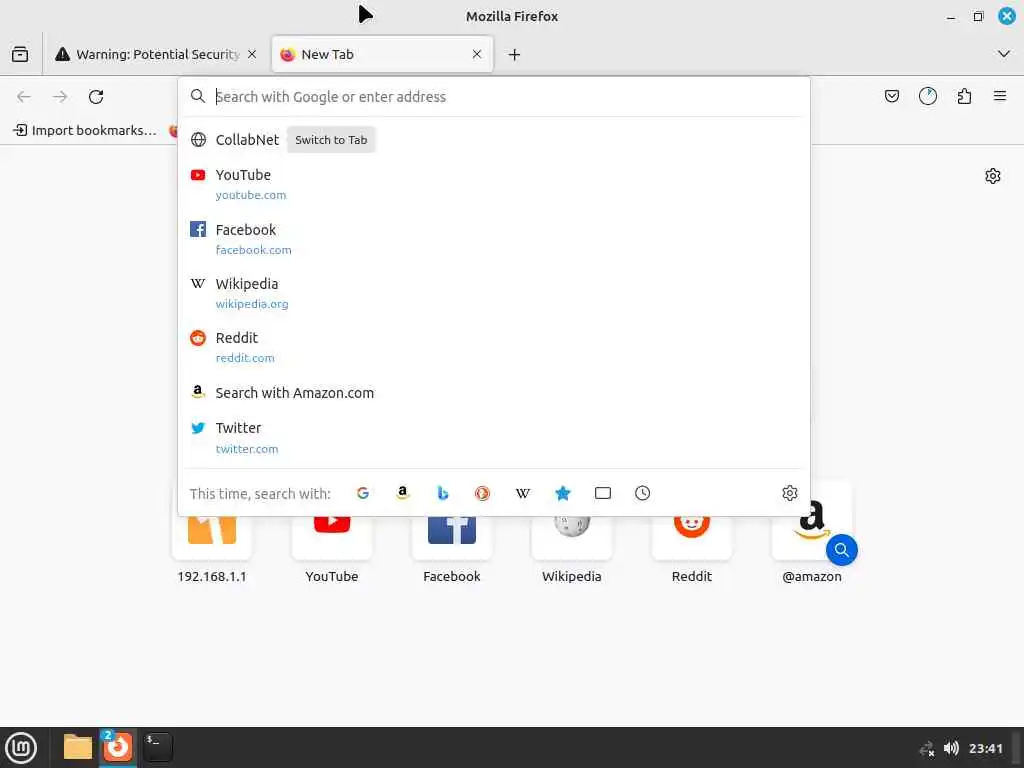Open the Firefox View icon
Viewport: 1024px width, 768px height.
tap(20, 54)
